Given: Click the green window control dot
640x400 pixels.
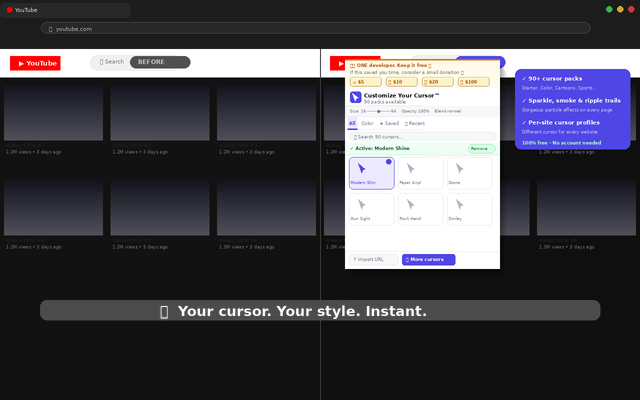Looking at the screenshot, I should (609, 9).
